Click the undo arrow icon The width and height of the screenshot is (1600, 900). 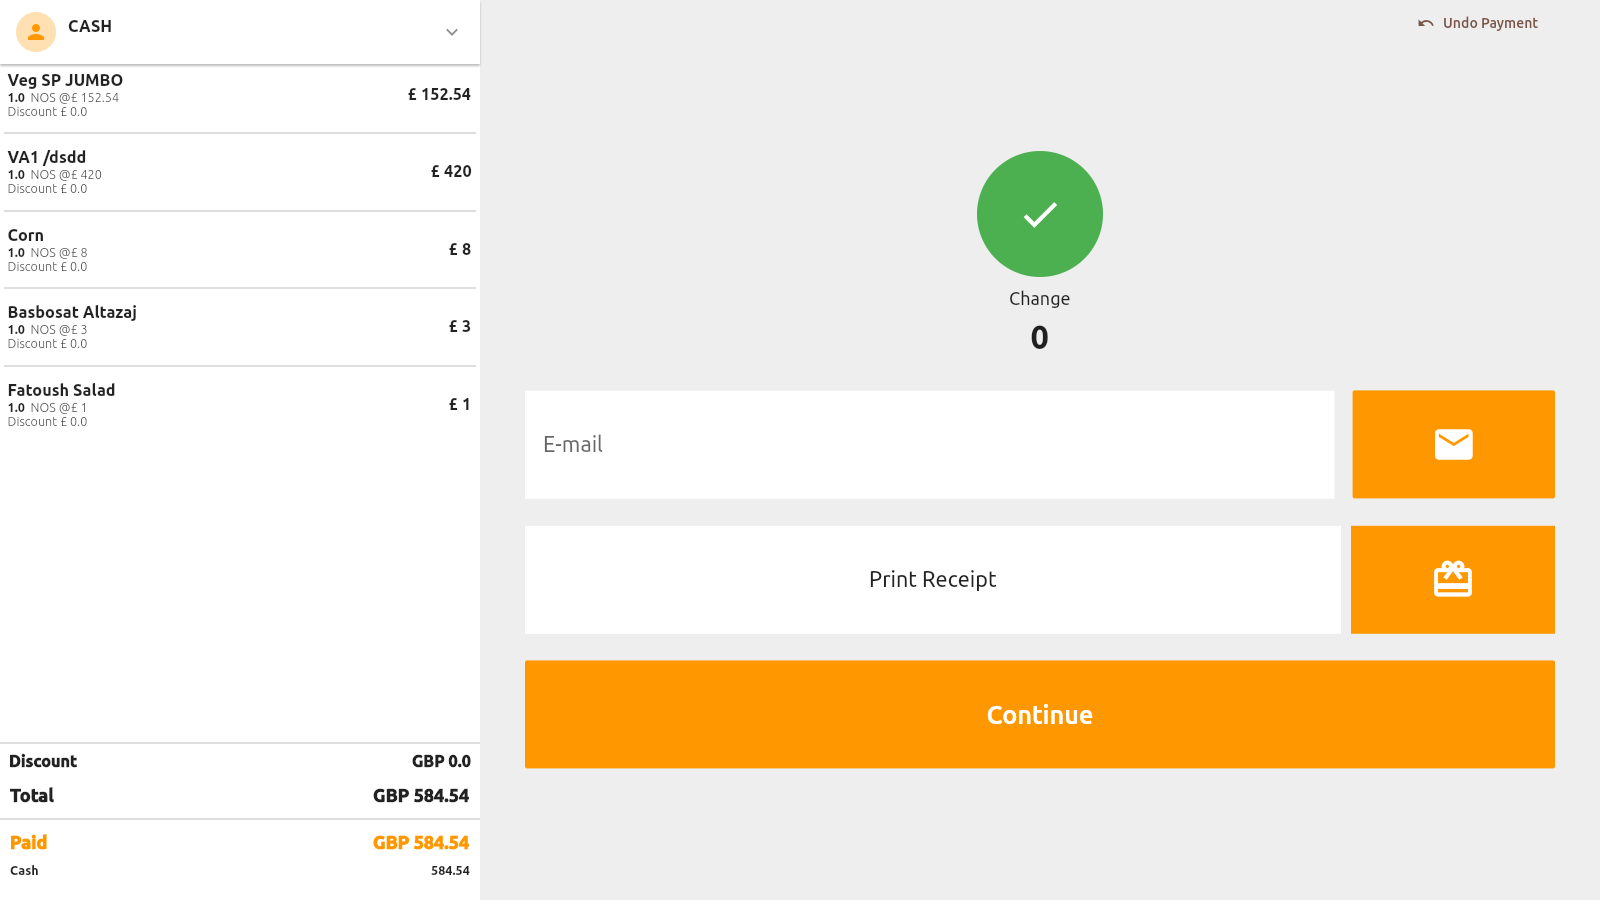[x=1425, y=24]
